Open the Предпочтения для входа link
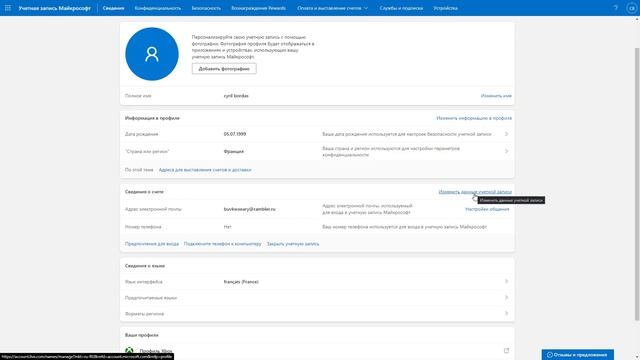This screenshot has width=640, height=360. pos(152,244)
